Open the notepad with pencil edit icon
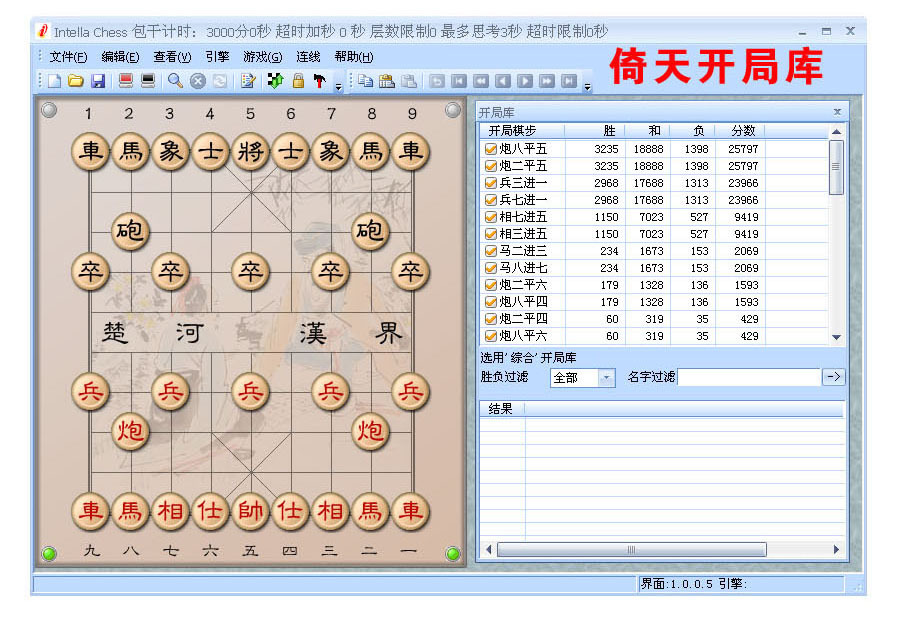The image size is (907, 621). [248, 81]
